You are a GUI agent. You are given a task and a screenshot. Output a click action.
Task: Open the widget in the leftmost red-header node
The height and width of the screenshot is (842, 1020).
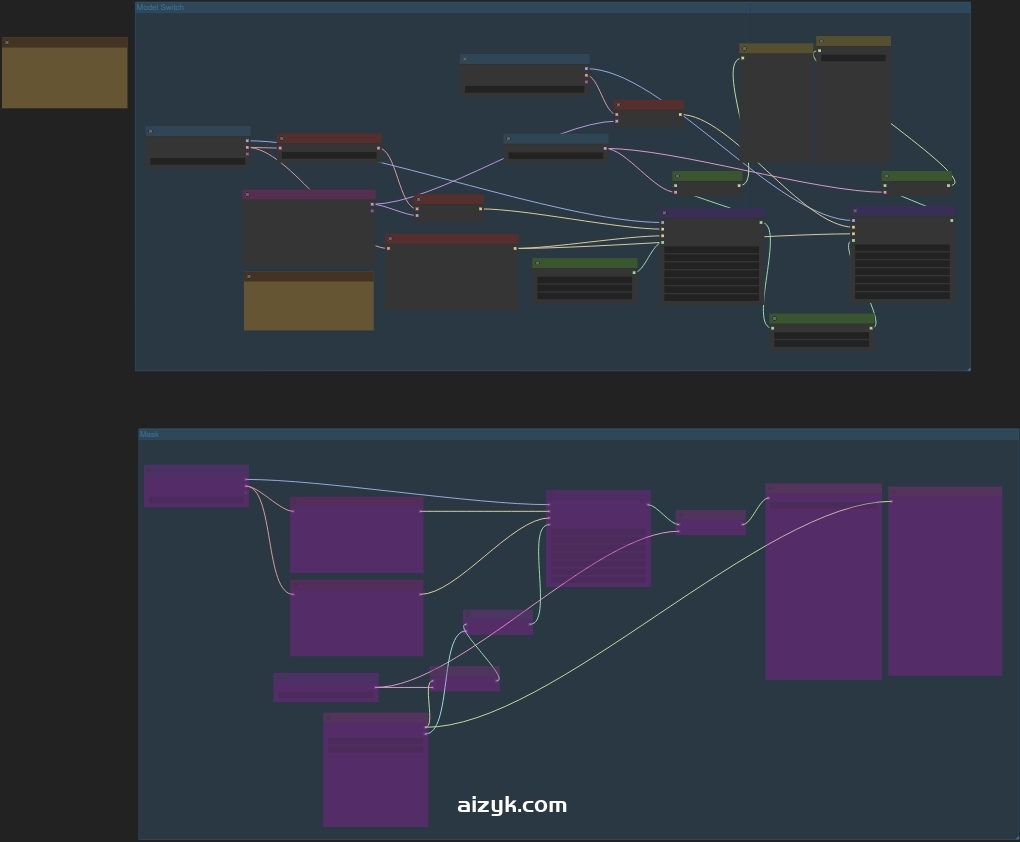pos(328,155)
